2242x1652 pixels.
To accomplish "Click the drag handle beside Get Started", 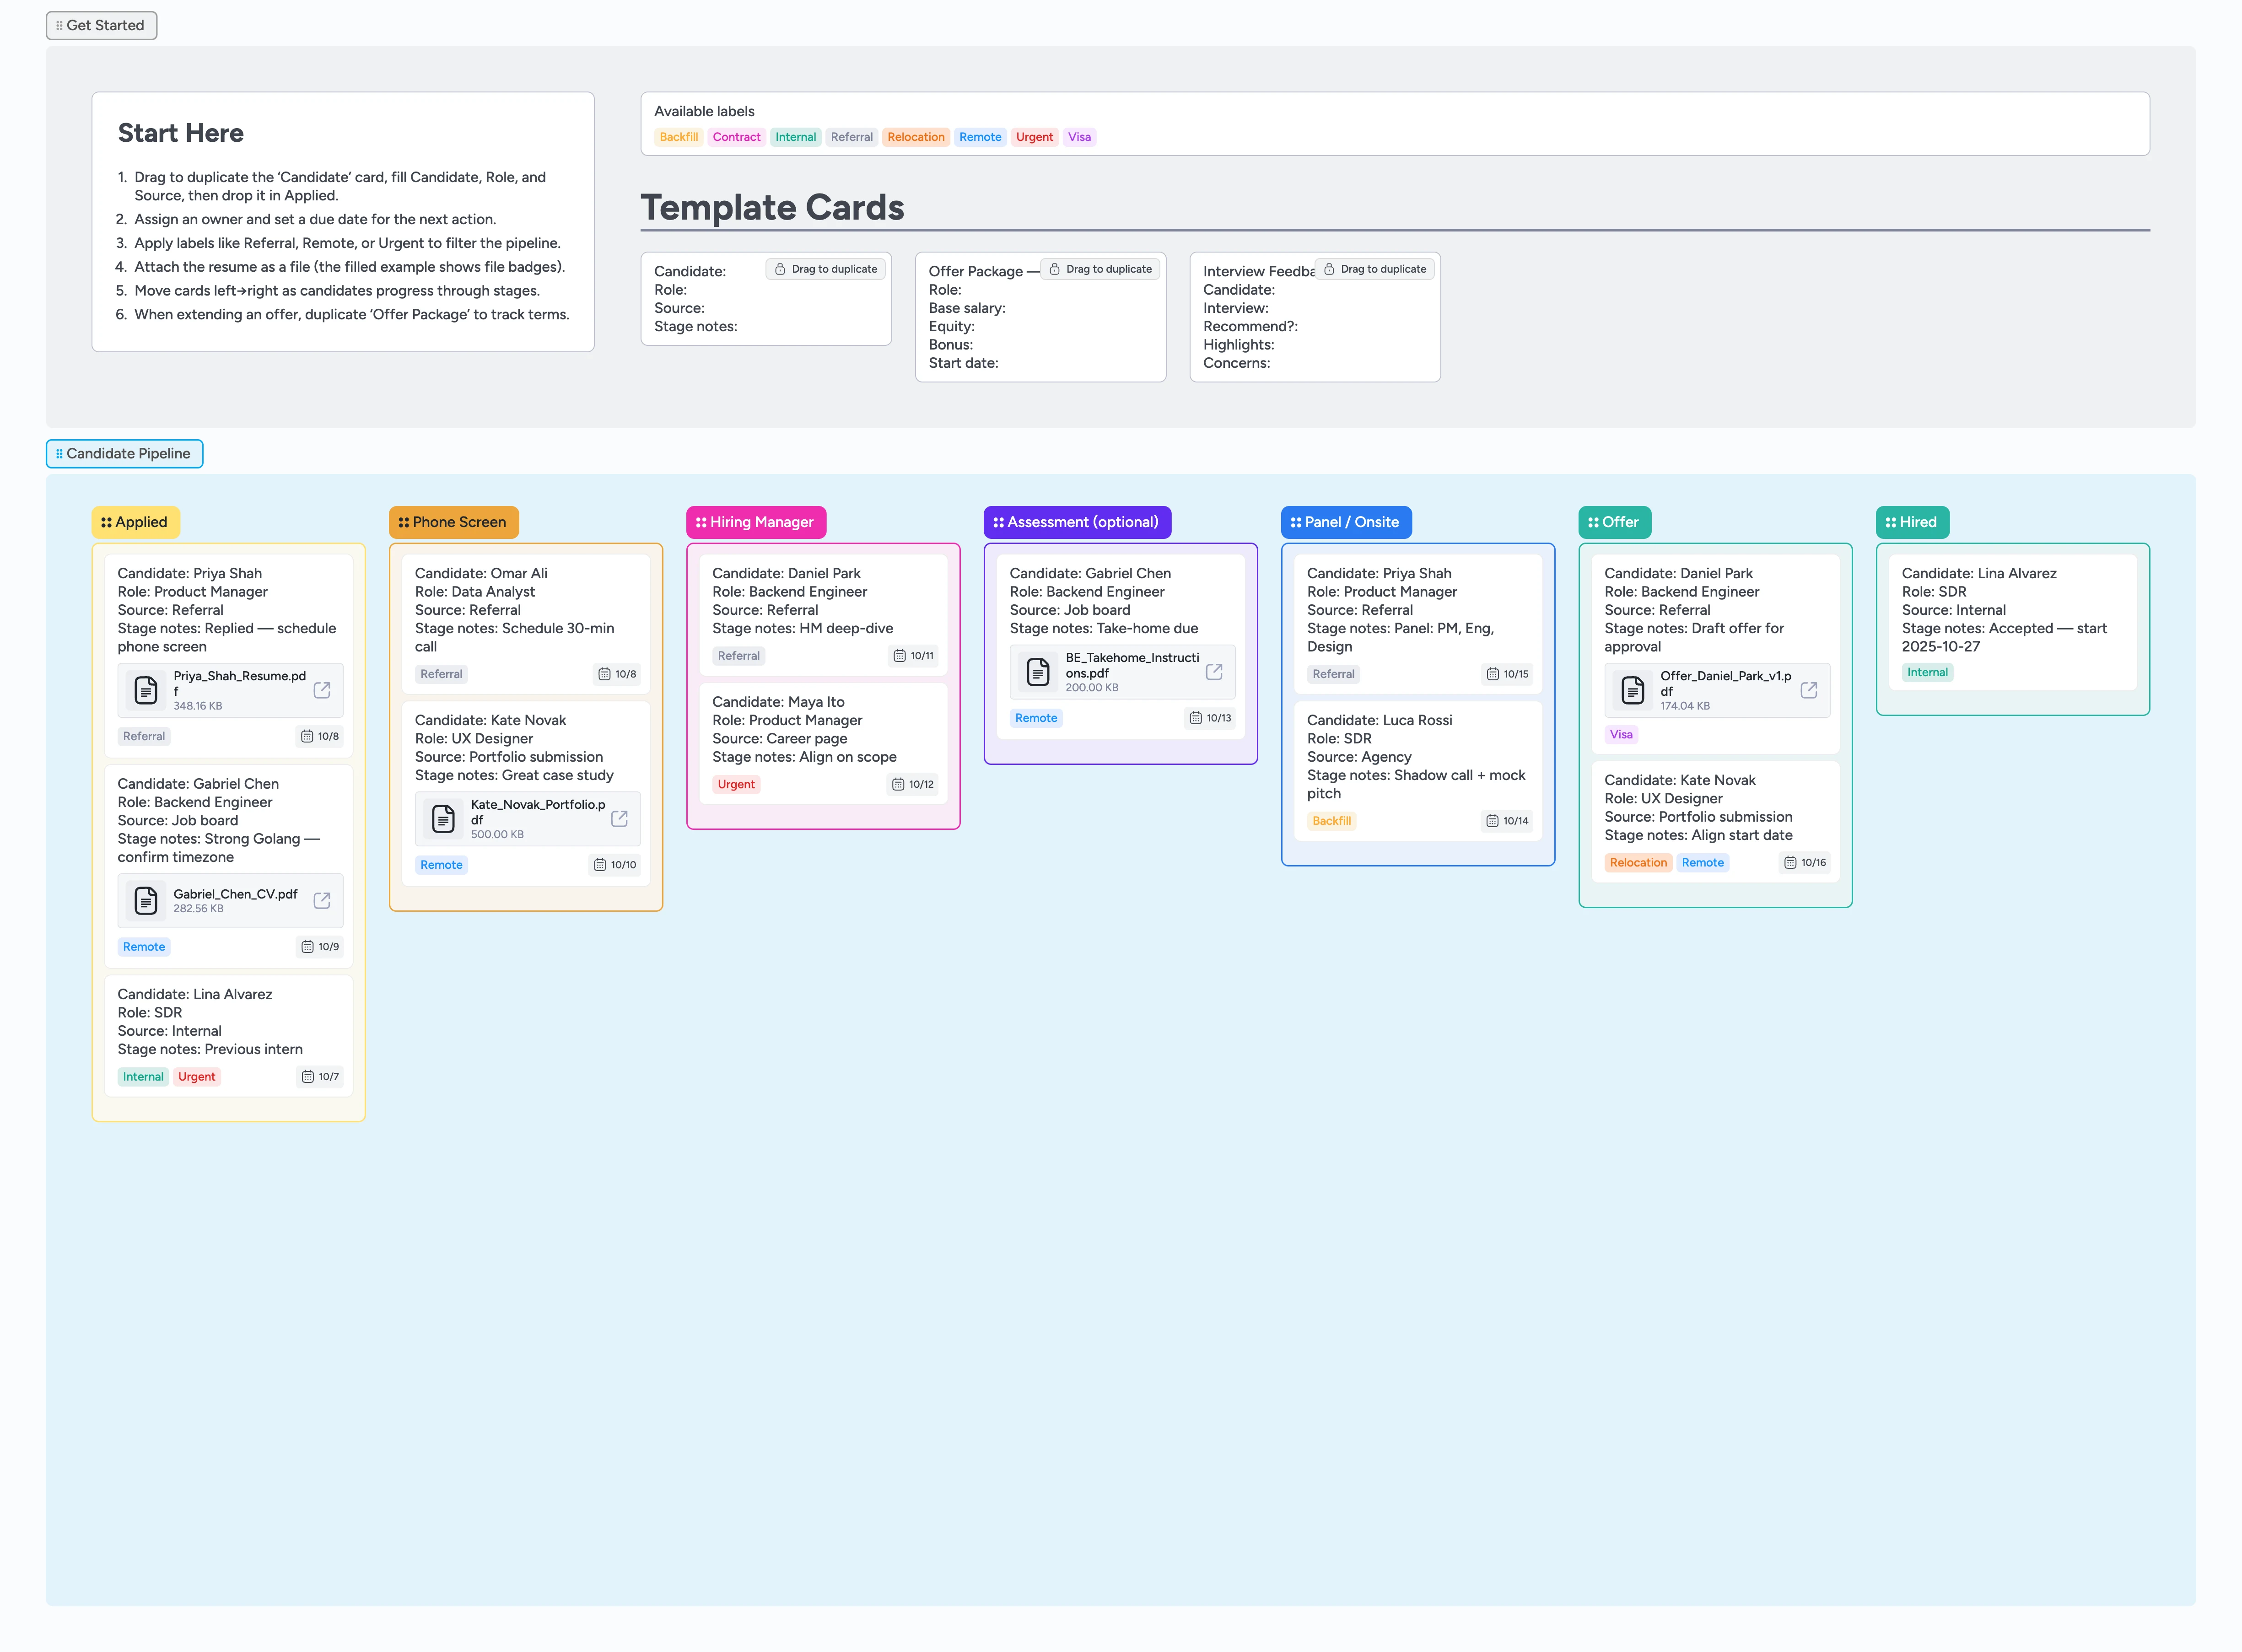I will point(60,25).
